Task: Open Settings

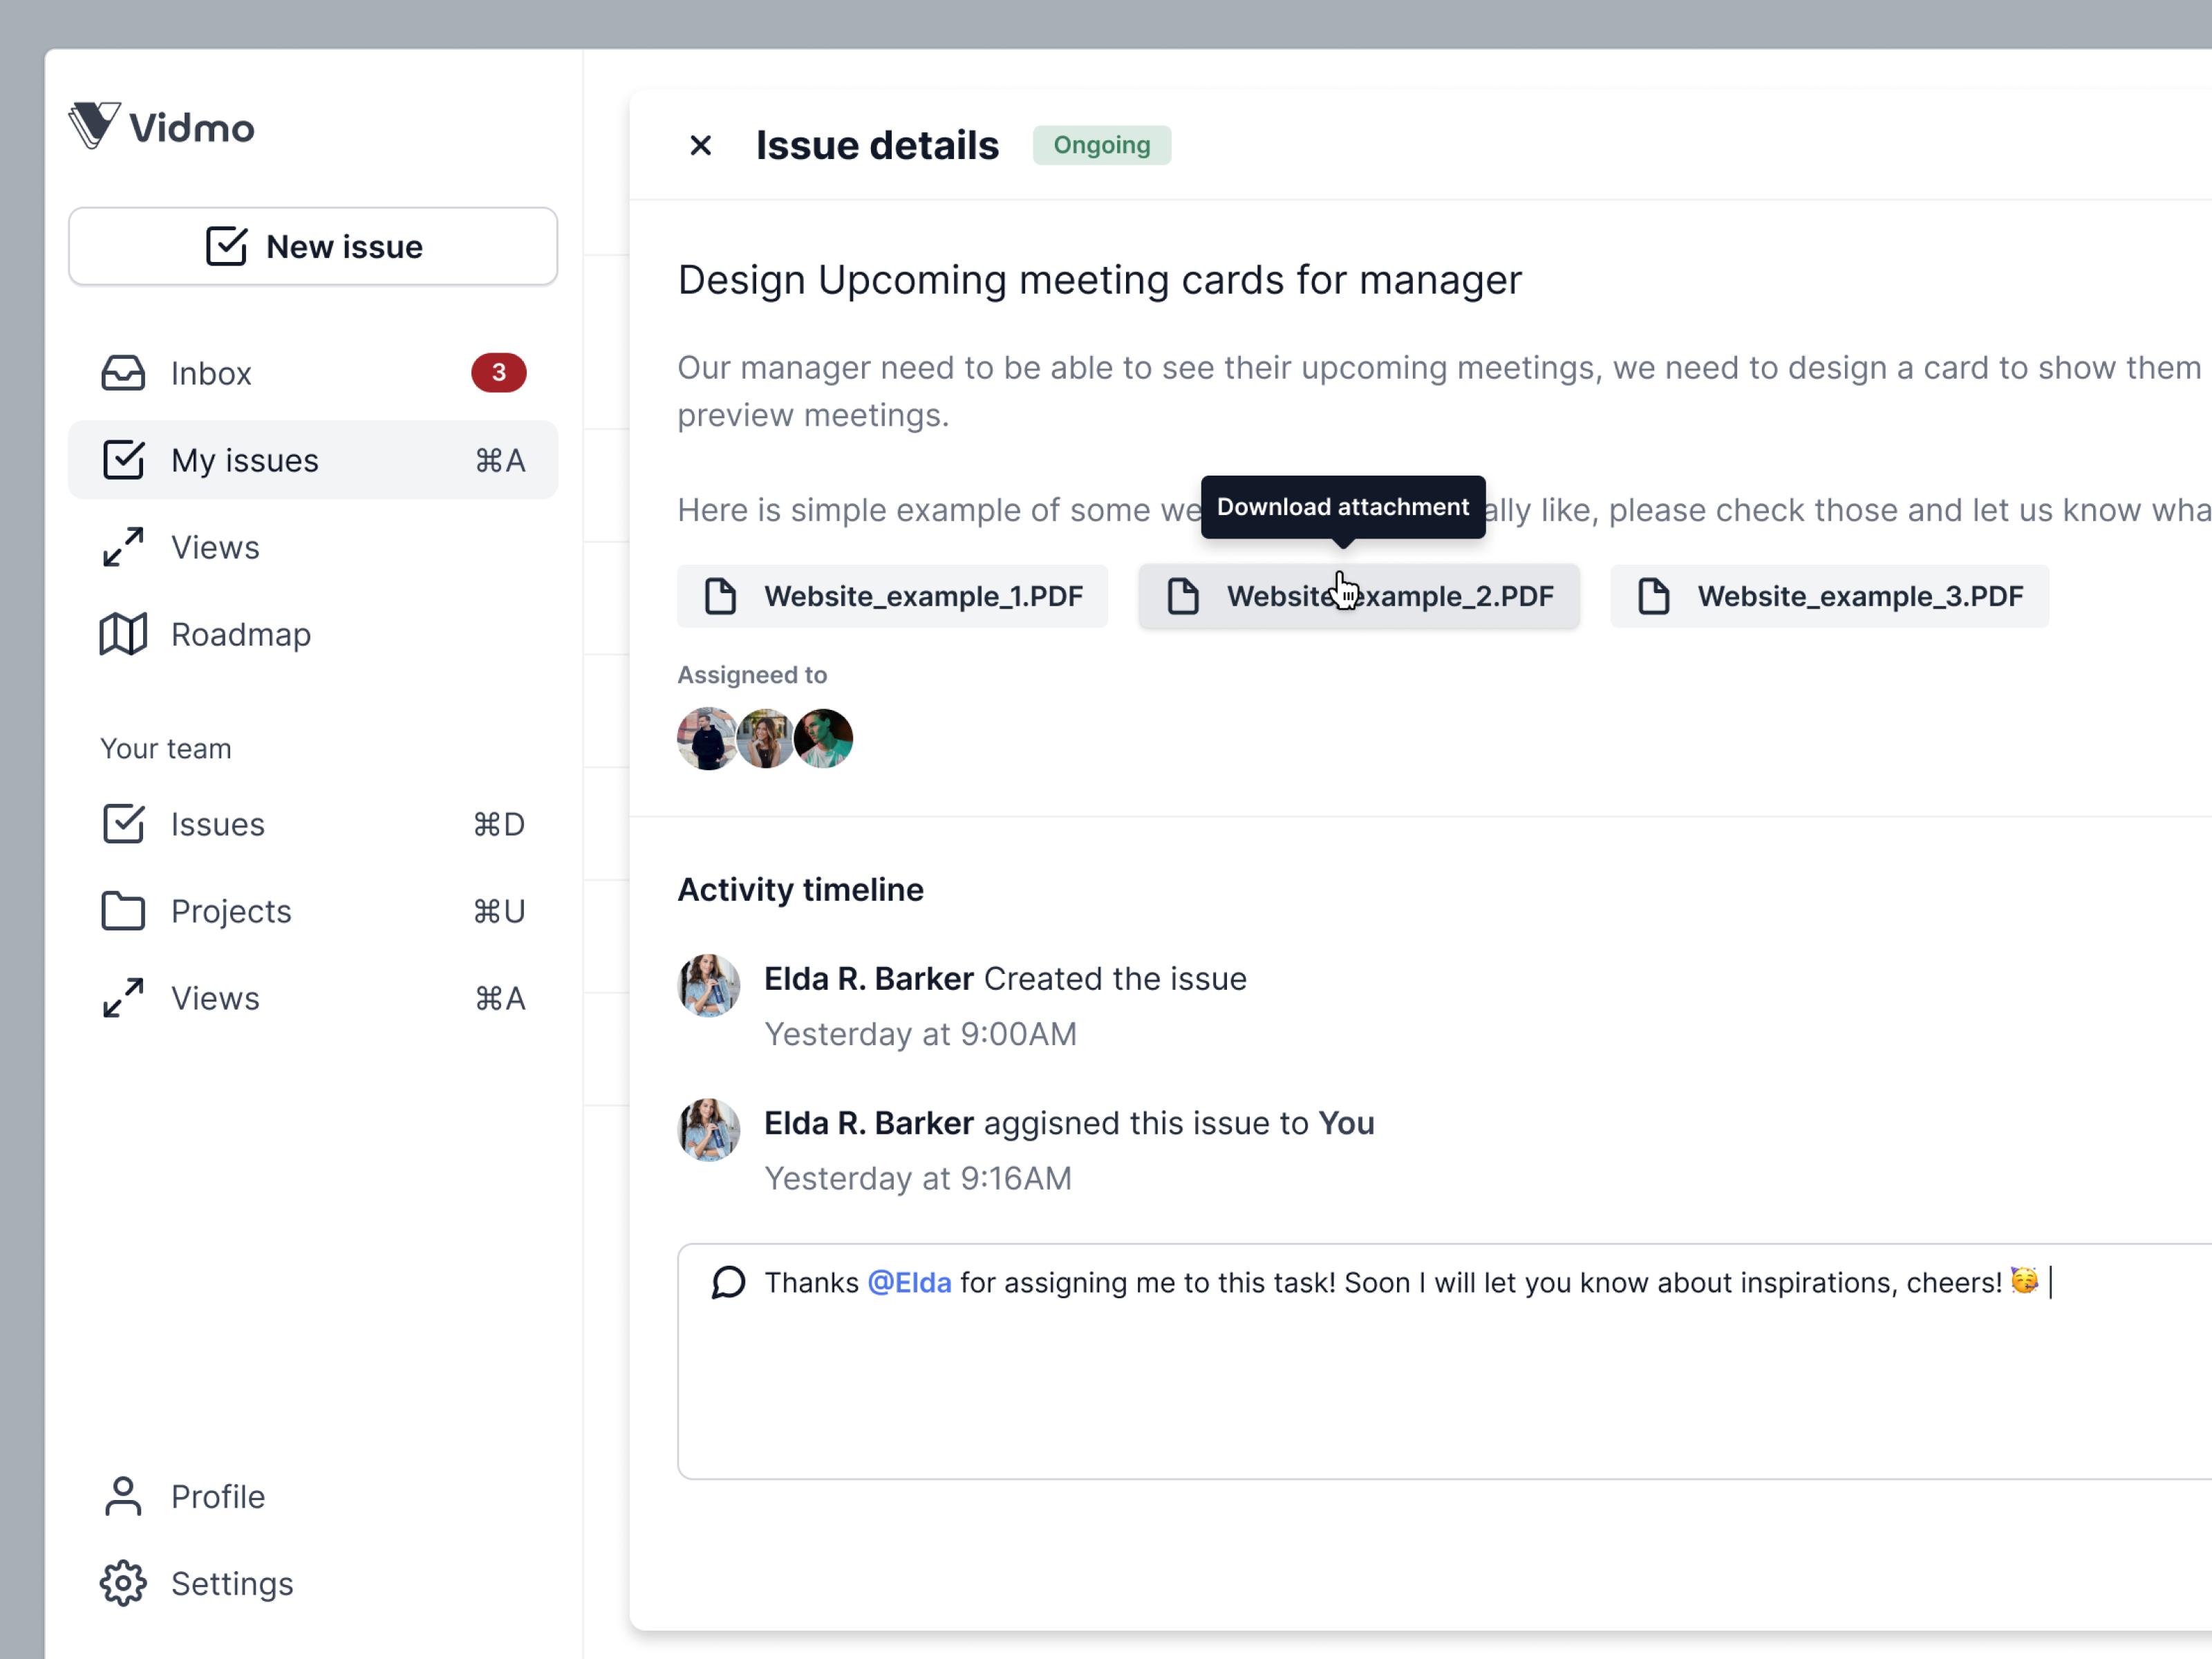Action: 232,1584
